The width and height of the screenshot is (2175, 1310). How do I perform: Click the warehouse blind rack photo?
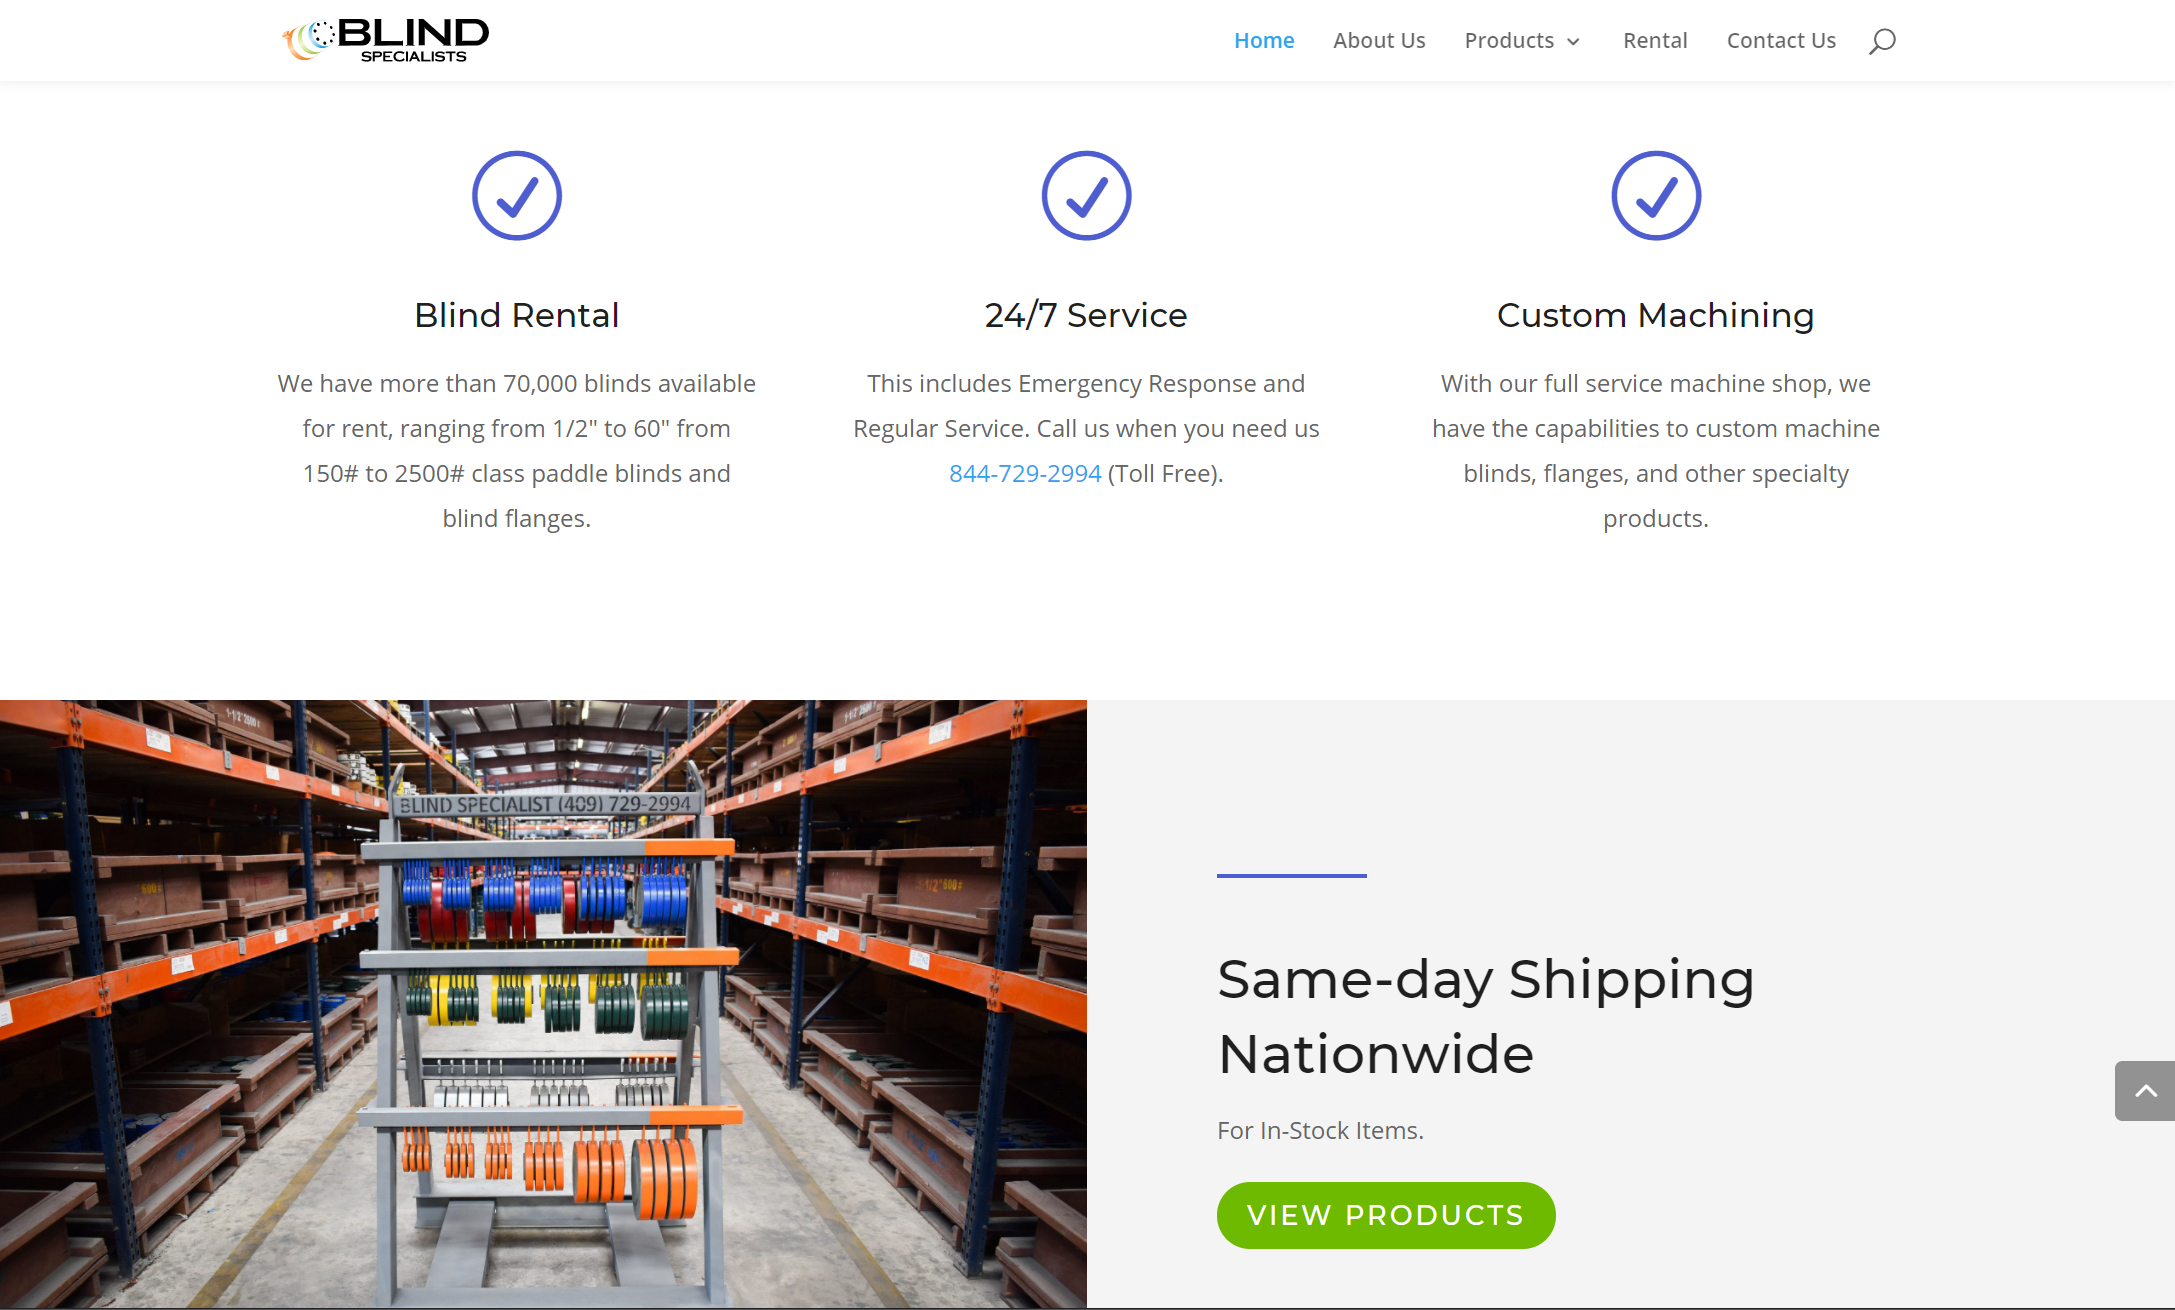(x=543, y=1003)
